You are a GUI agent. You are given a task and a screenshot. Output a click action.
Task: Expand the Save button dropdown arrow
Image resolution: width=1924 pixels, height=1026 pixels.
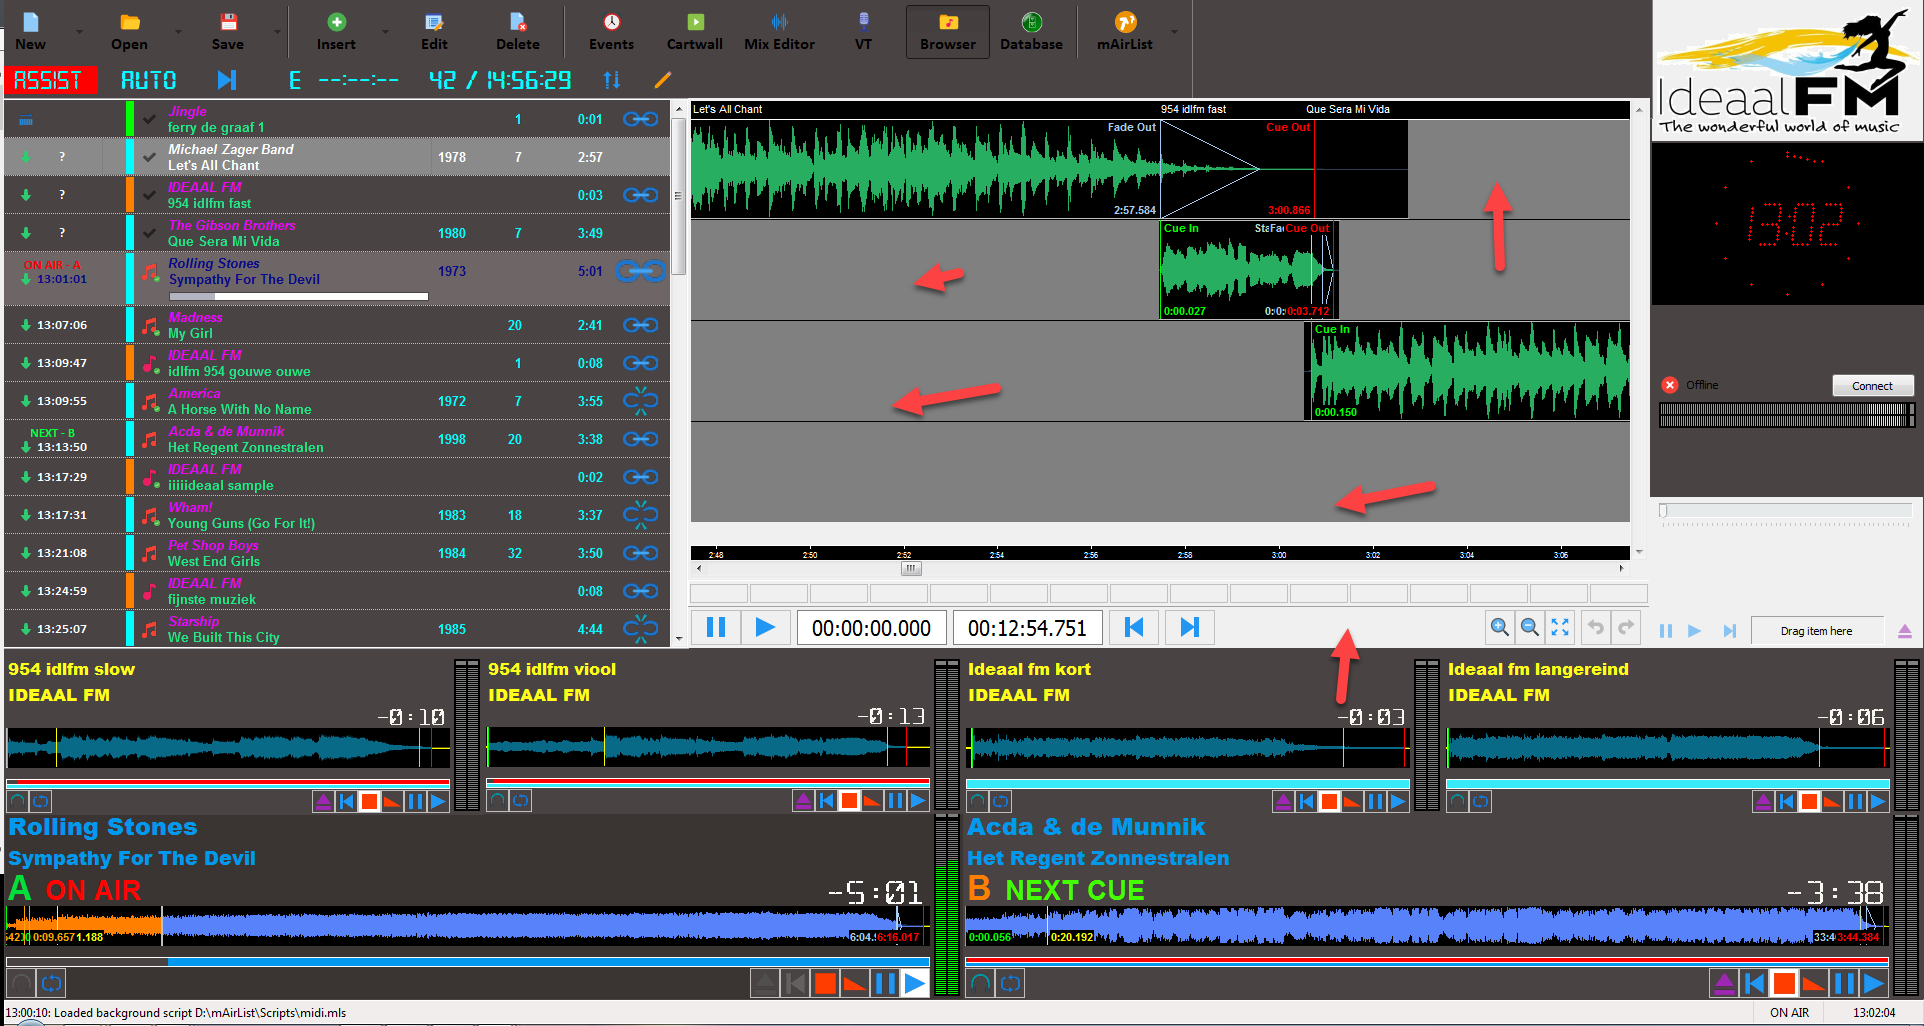click(x=277, y=31)
